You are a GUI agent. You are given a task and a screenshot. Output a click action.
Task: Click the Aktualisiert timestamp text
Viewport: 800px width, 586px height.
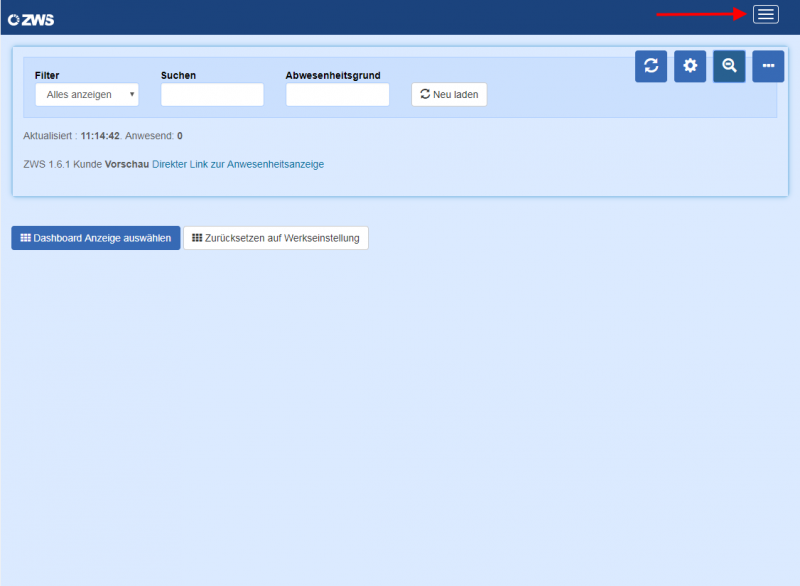(100, 136)
